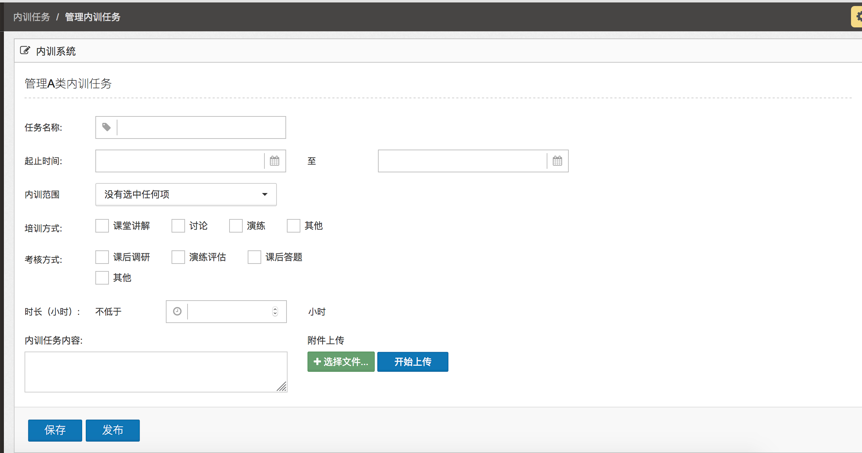Click inside the 内训任务内容 text area
Viewport: 862px width, 453px height.
(155, 372)
